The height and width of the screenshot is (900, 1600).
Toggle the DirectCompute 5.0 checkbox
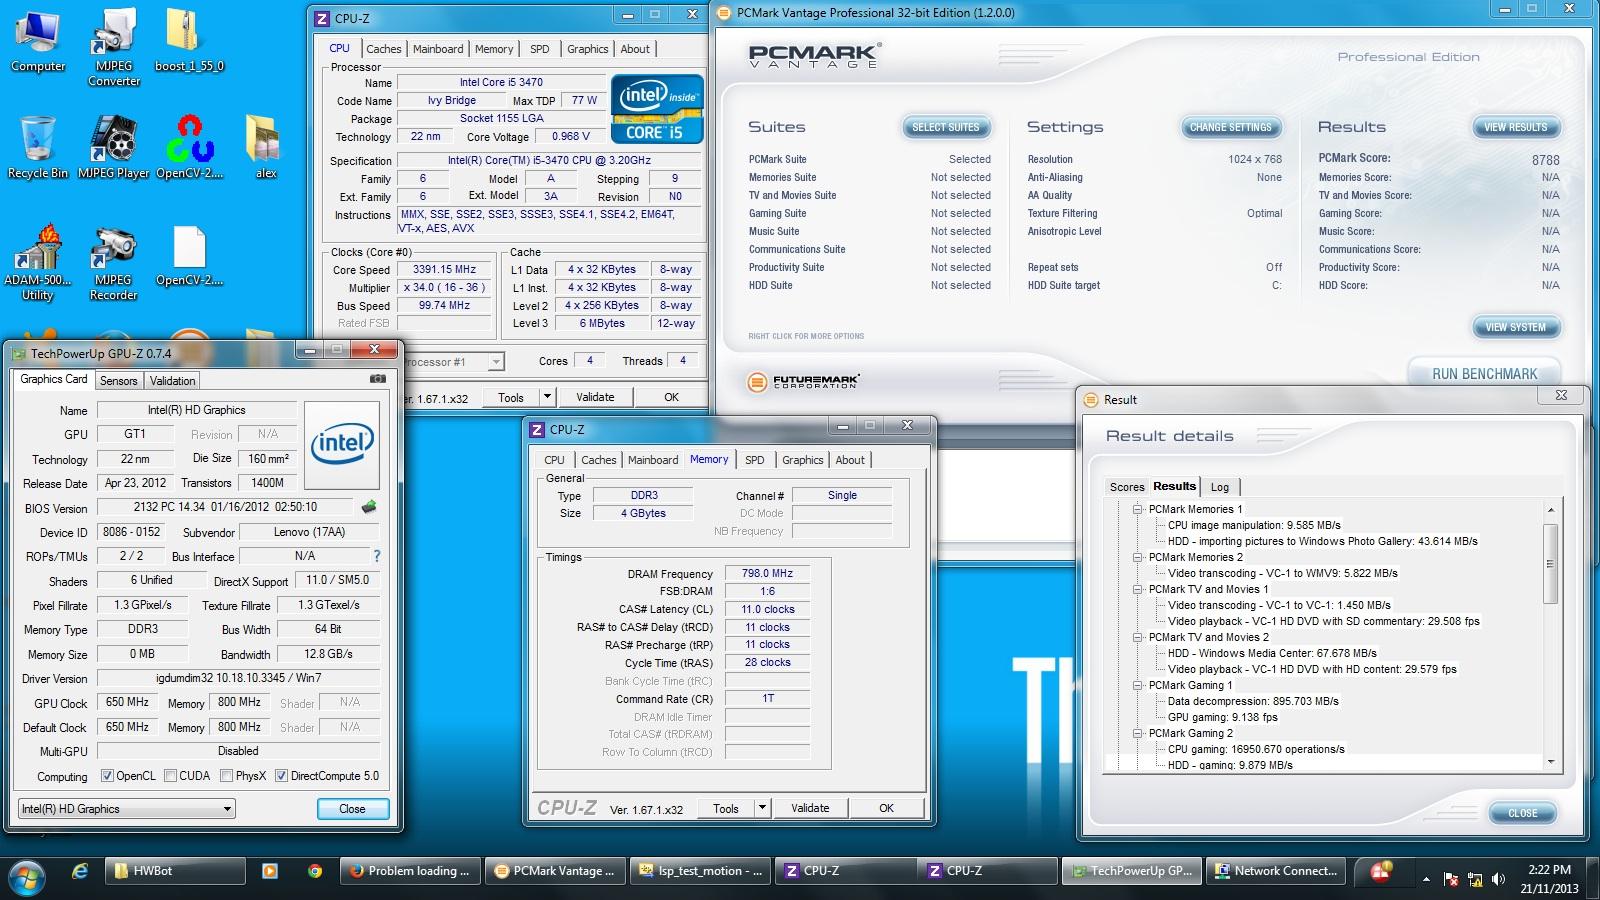pyautogui.click(x=281, y=776)
